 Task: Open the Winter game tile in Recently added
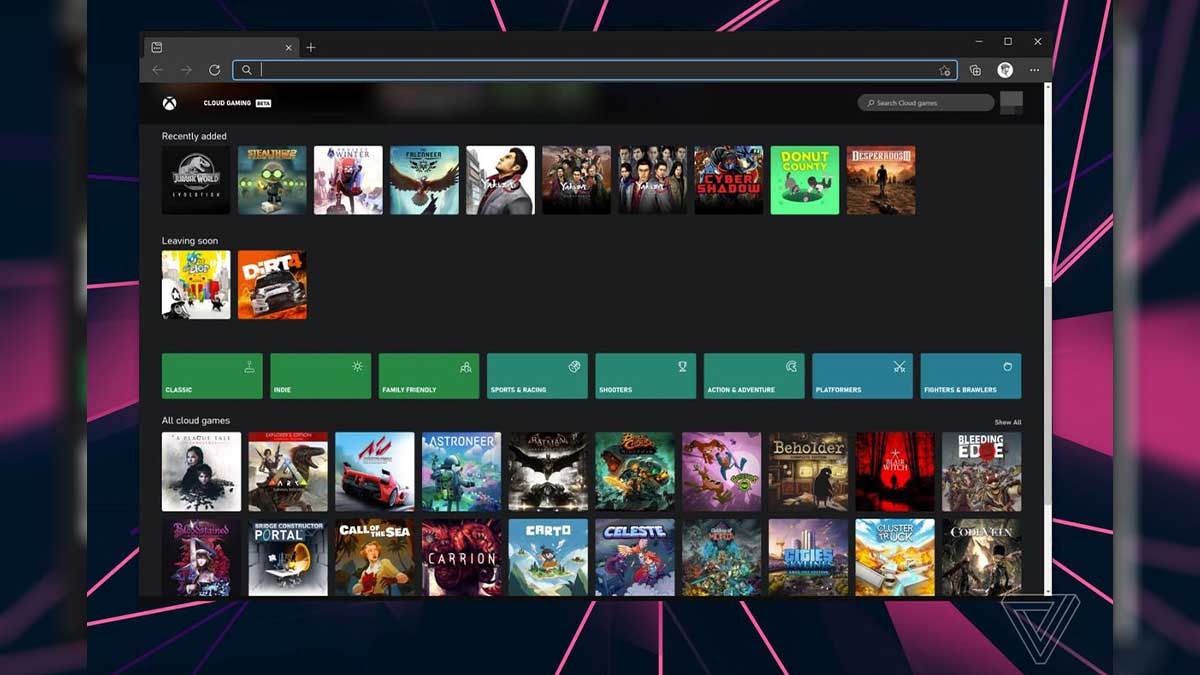(x=348, y=180)
